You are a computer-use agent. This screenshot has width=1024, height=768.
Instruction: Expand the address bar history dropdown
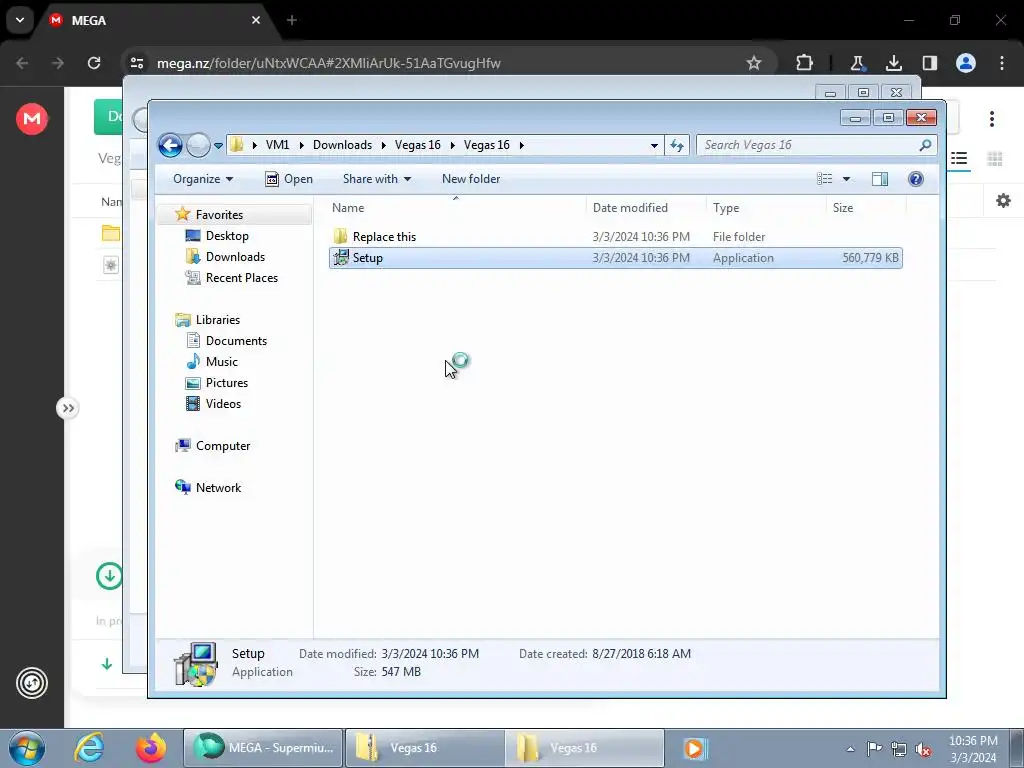click(x=654, y=146)
